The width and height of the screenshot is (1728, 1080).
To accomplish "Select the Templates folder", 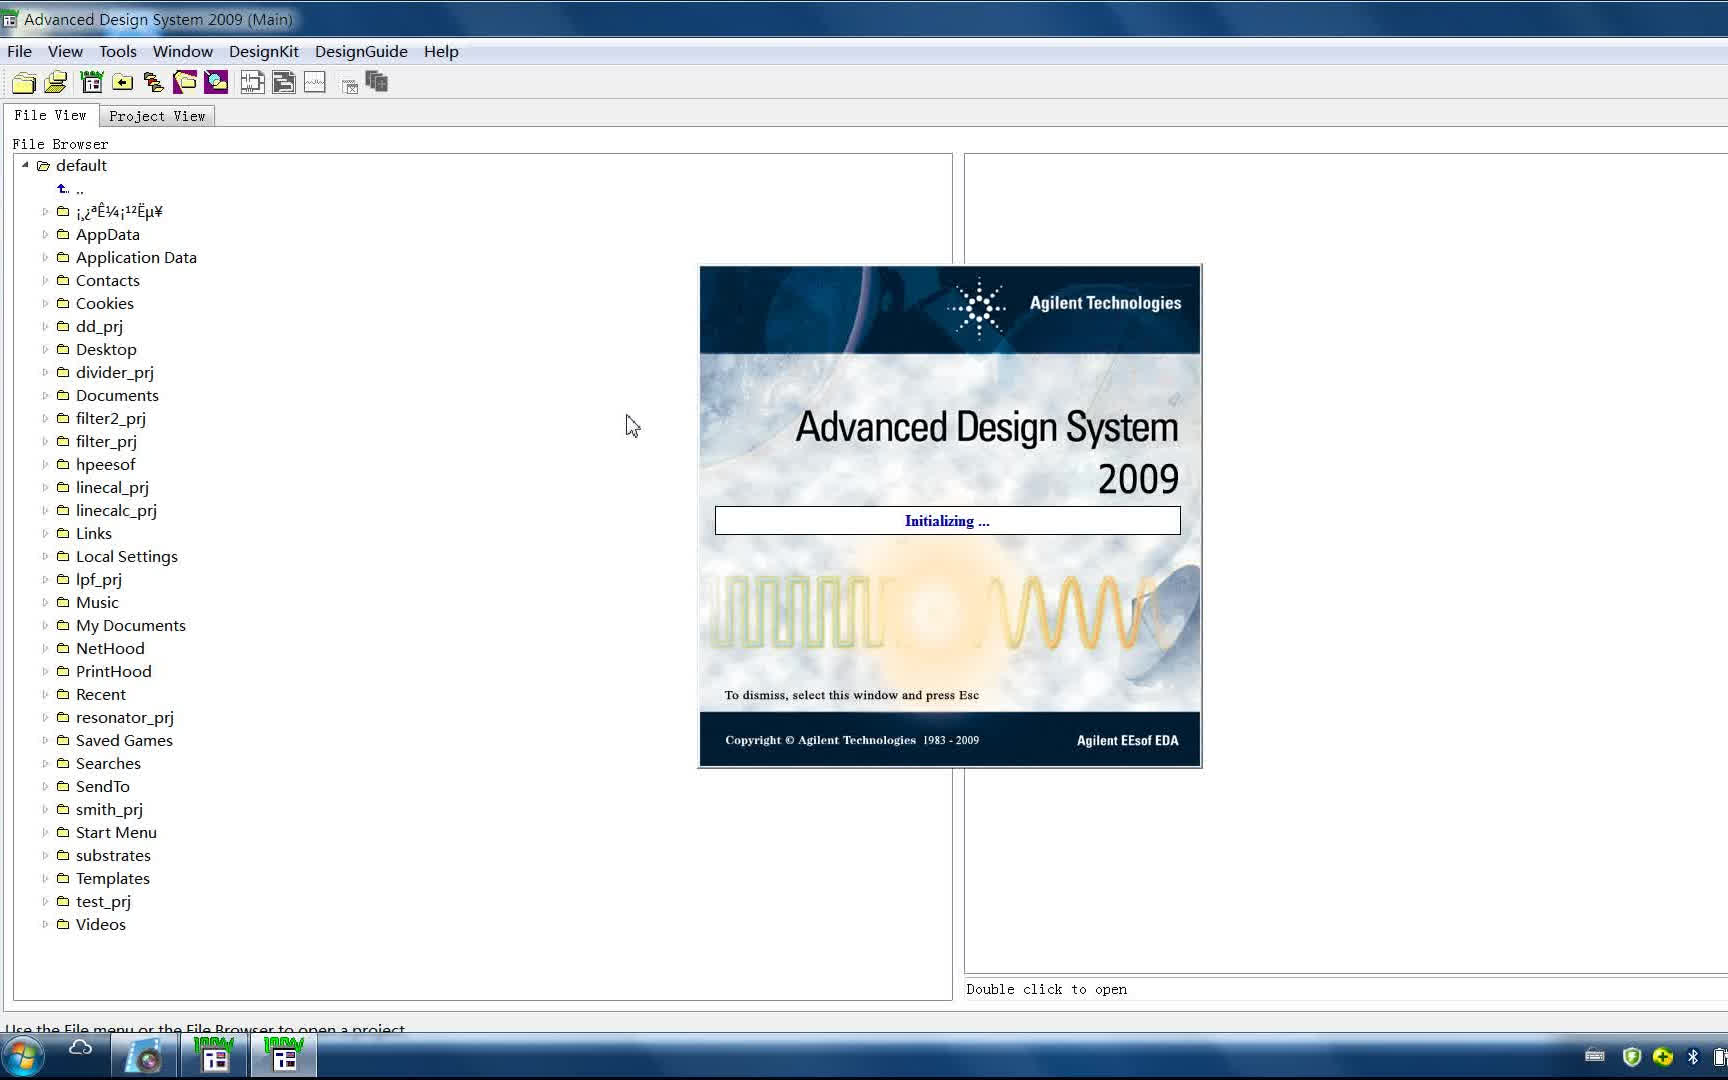I will (x=113, y=878).
